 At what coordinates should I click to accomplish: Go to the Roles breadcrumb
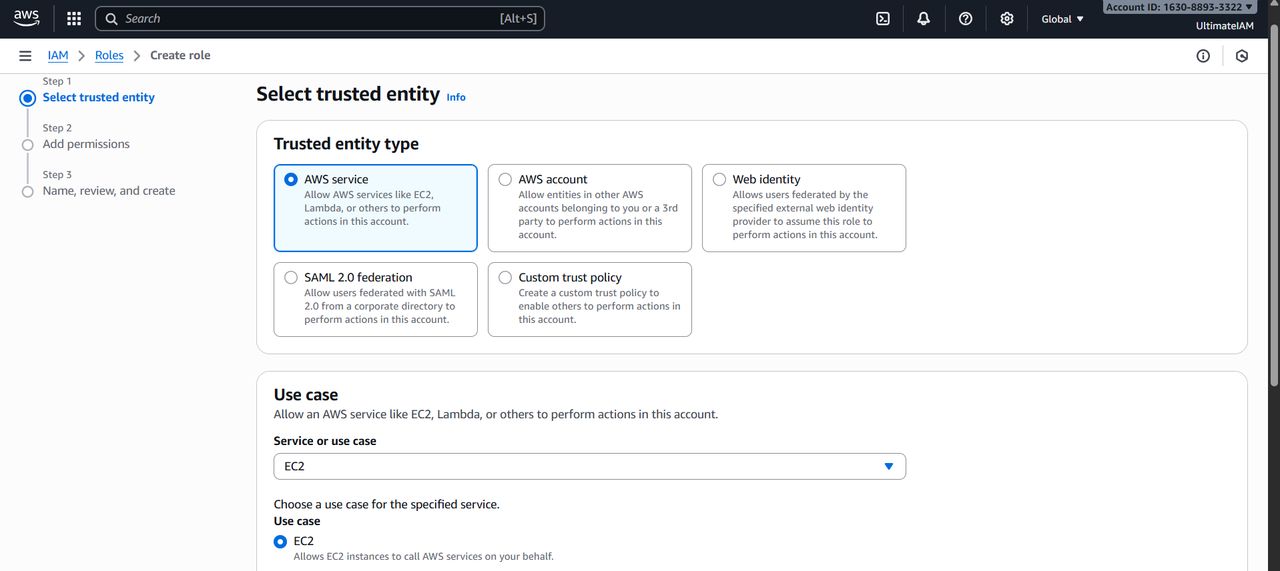coord(109,56)
